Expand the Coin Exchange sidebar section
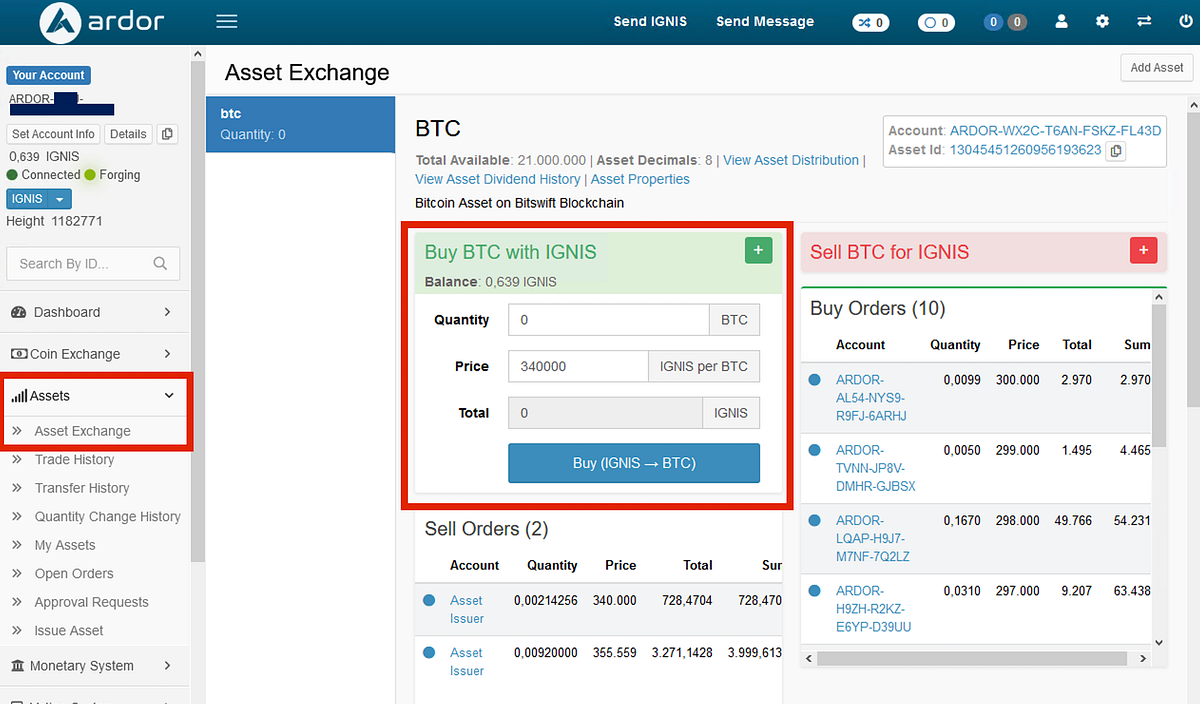 (x=95, y=354)
